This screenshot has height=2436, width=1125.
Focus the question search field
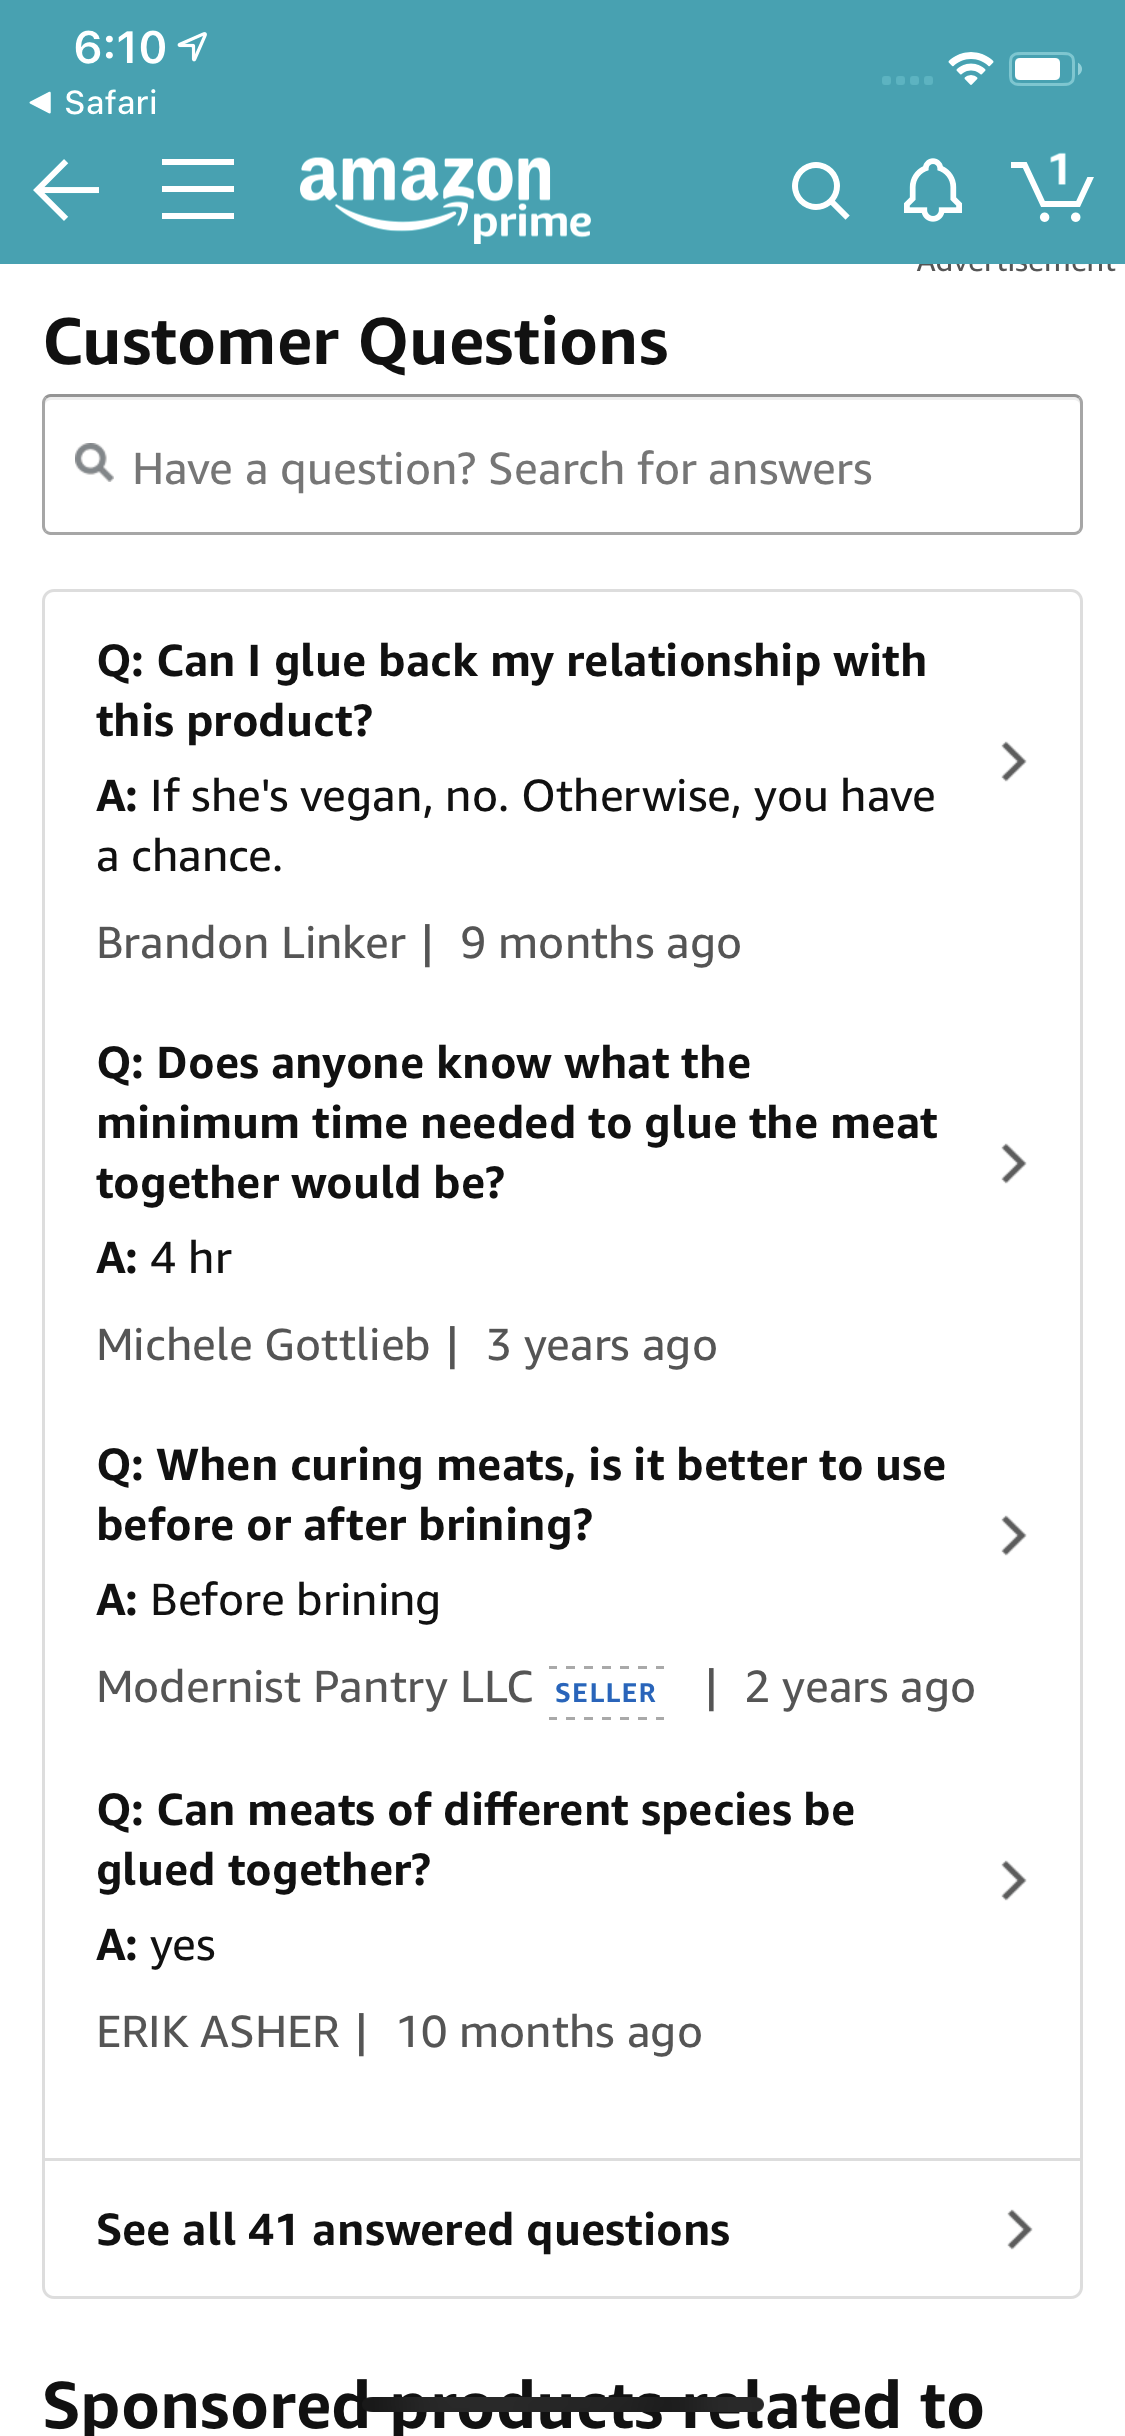click(x=580, y=467)
